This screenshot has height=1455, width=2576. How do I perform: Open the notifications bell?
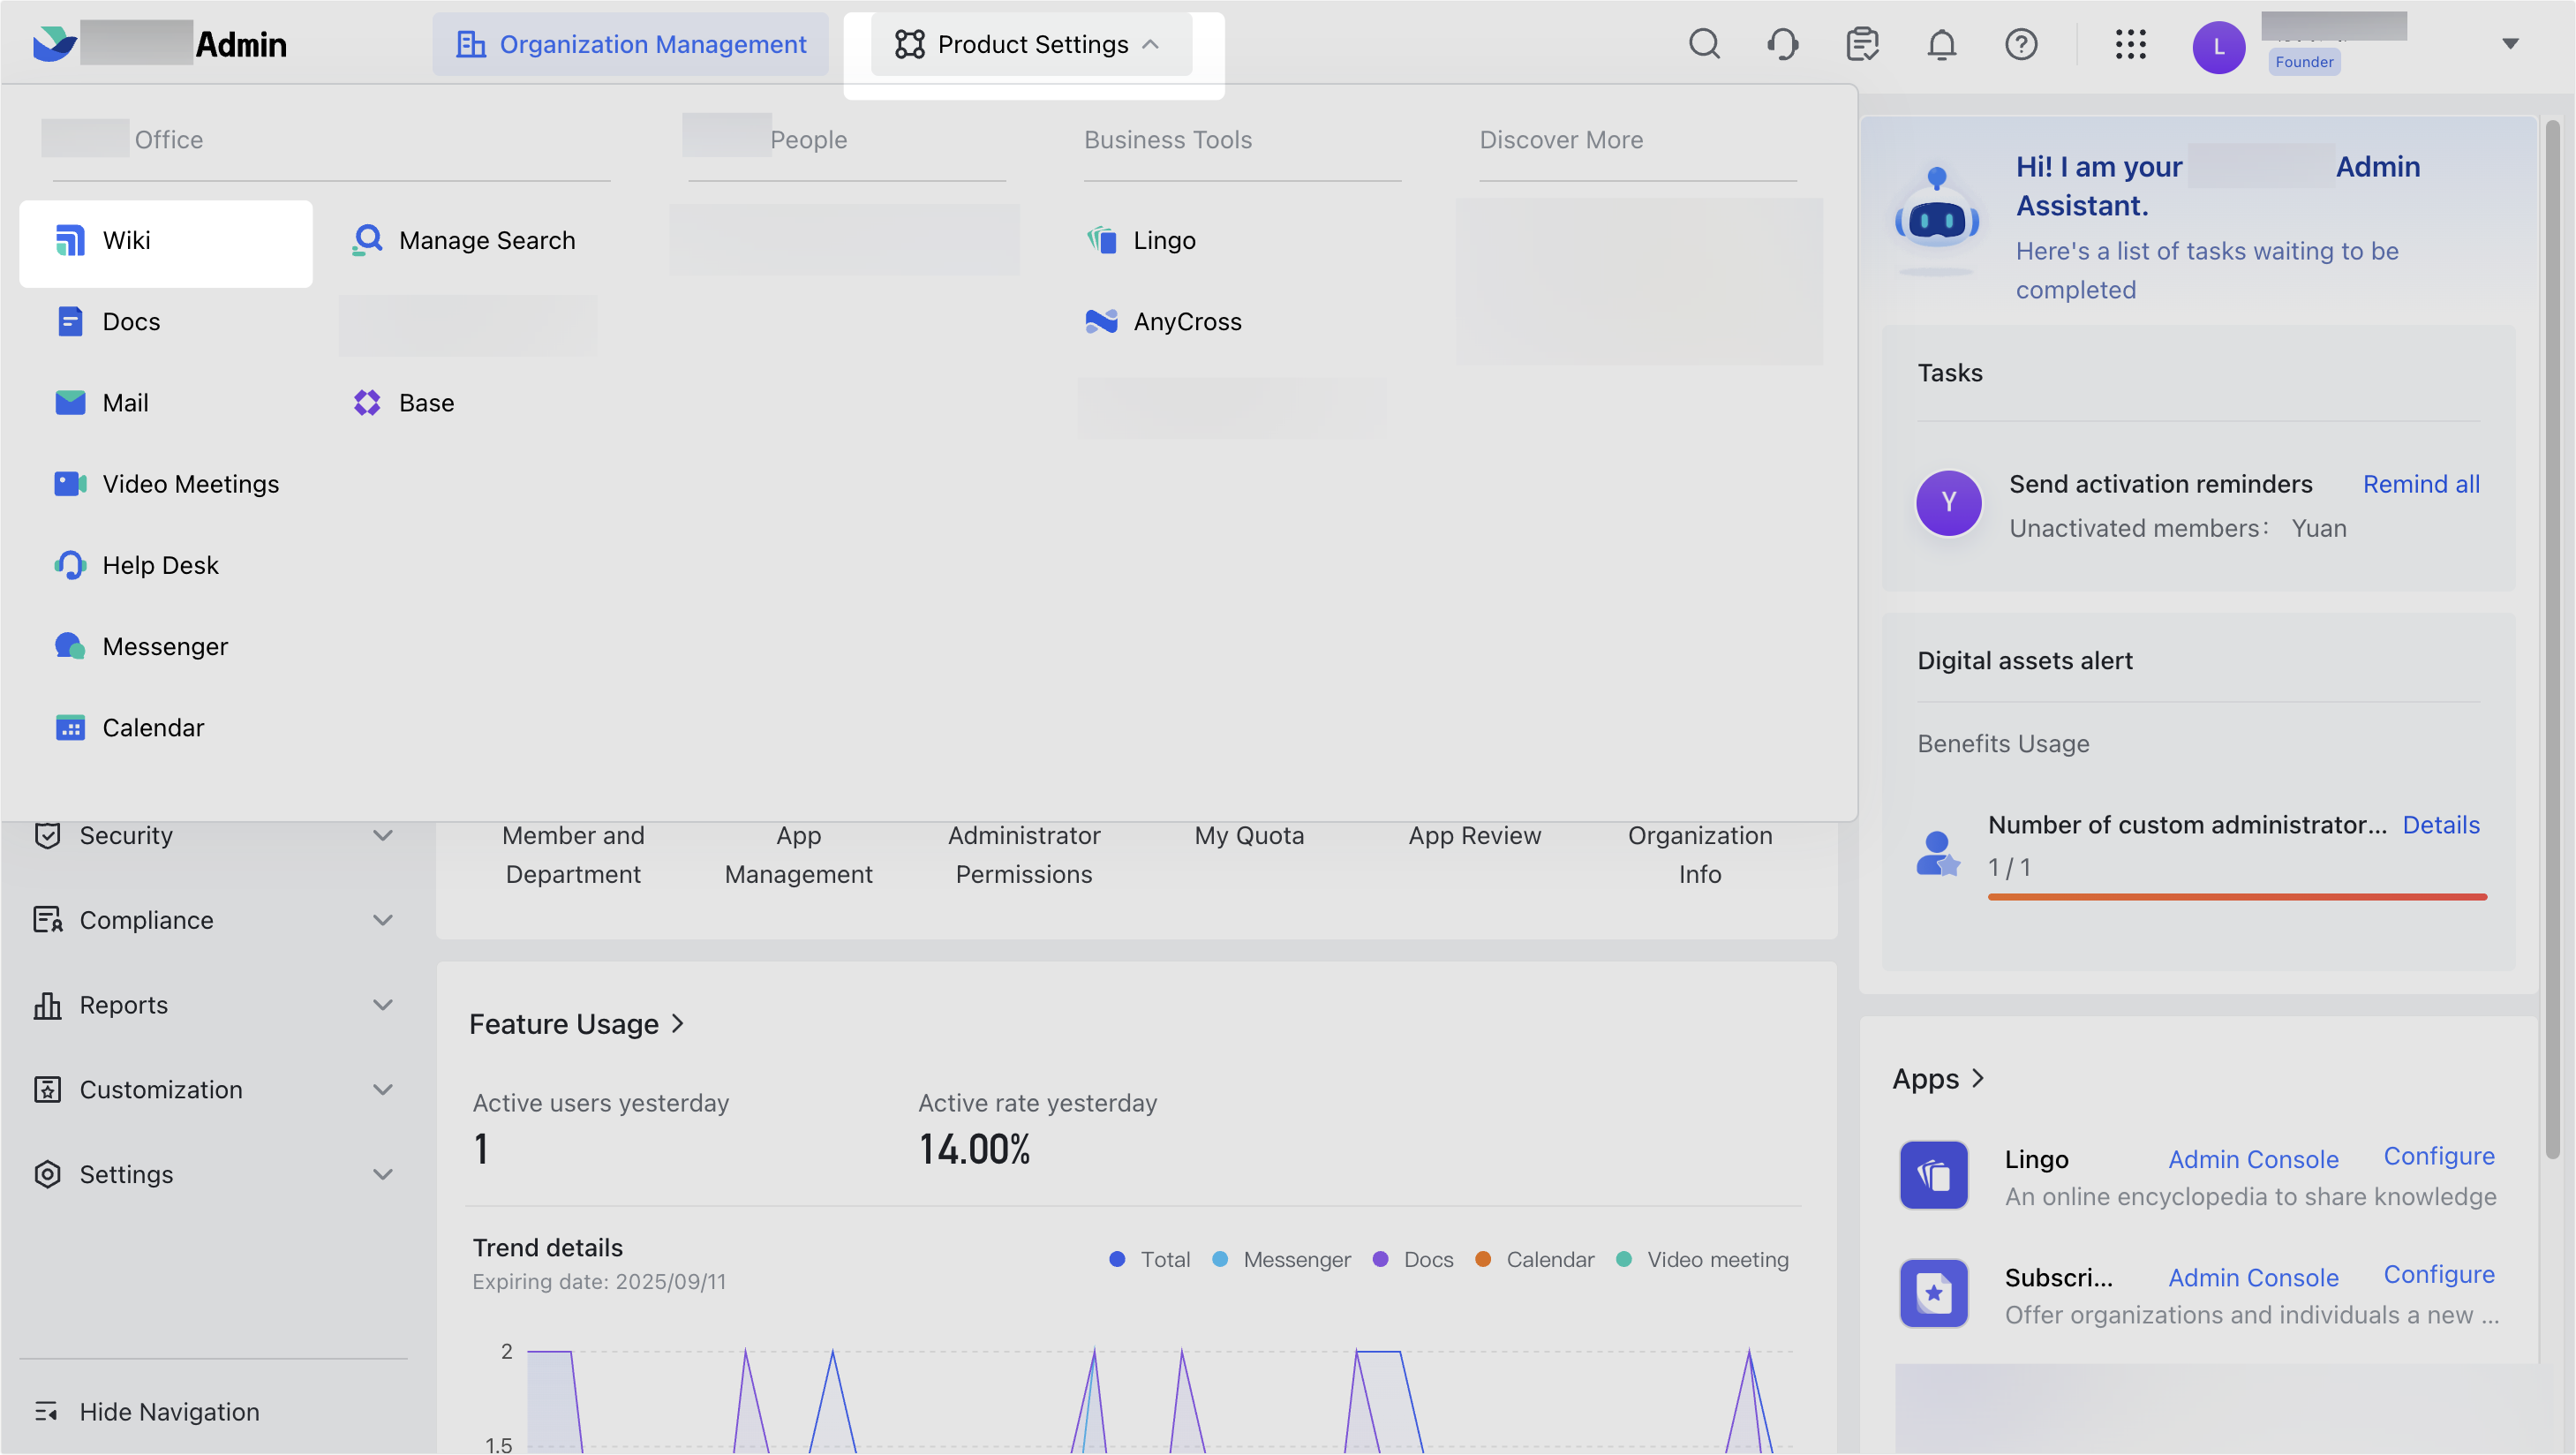click(x=1941, y=44)
